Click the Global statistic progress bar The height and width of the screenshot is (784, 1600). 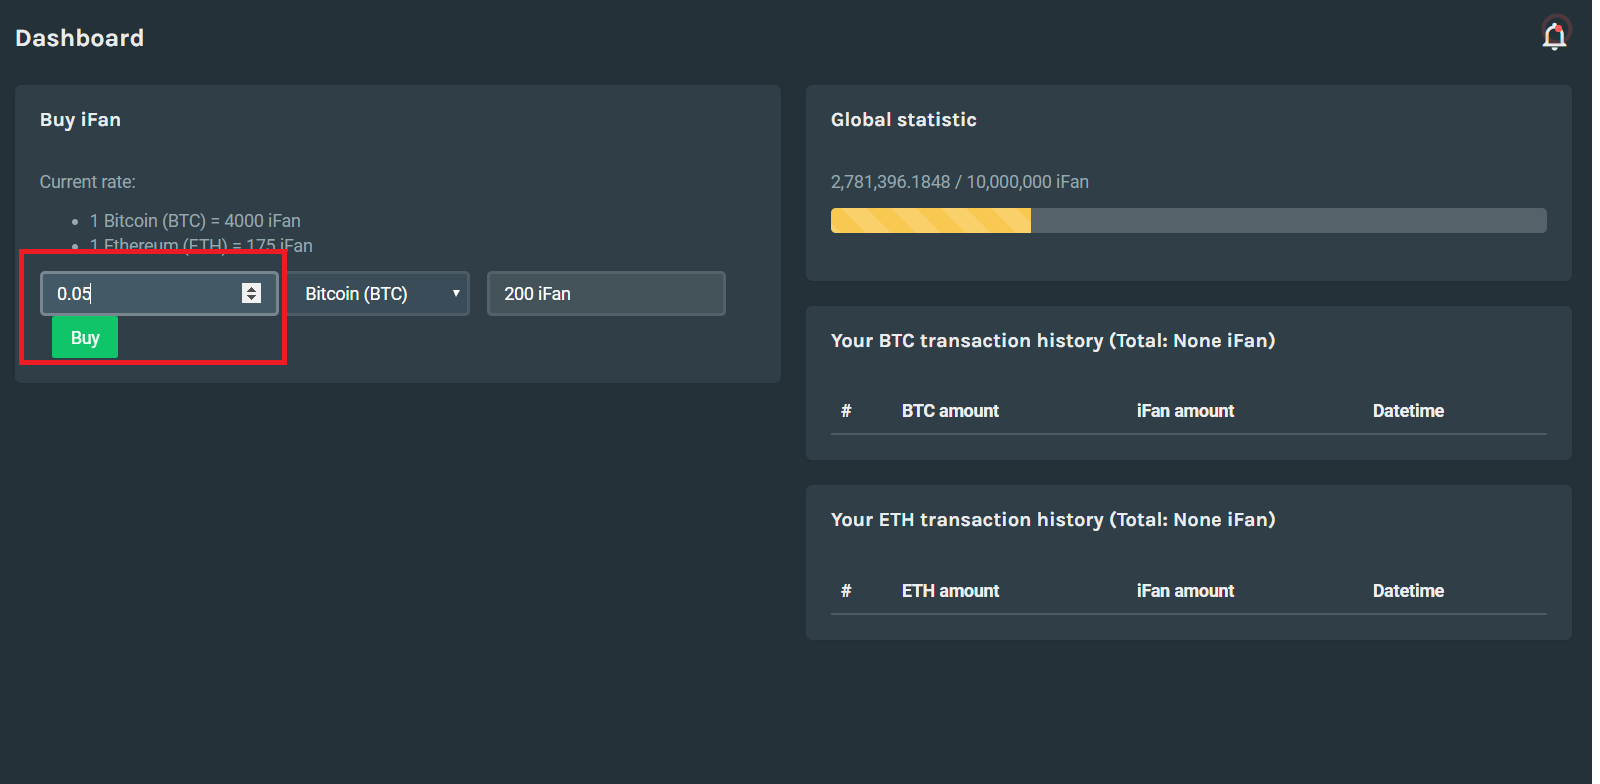point(1188,220)
